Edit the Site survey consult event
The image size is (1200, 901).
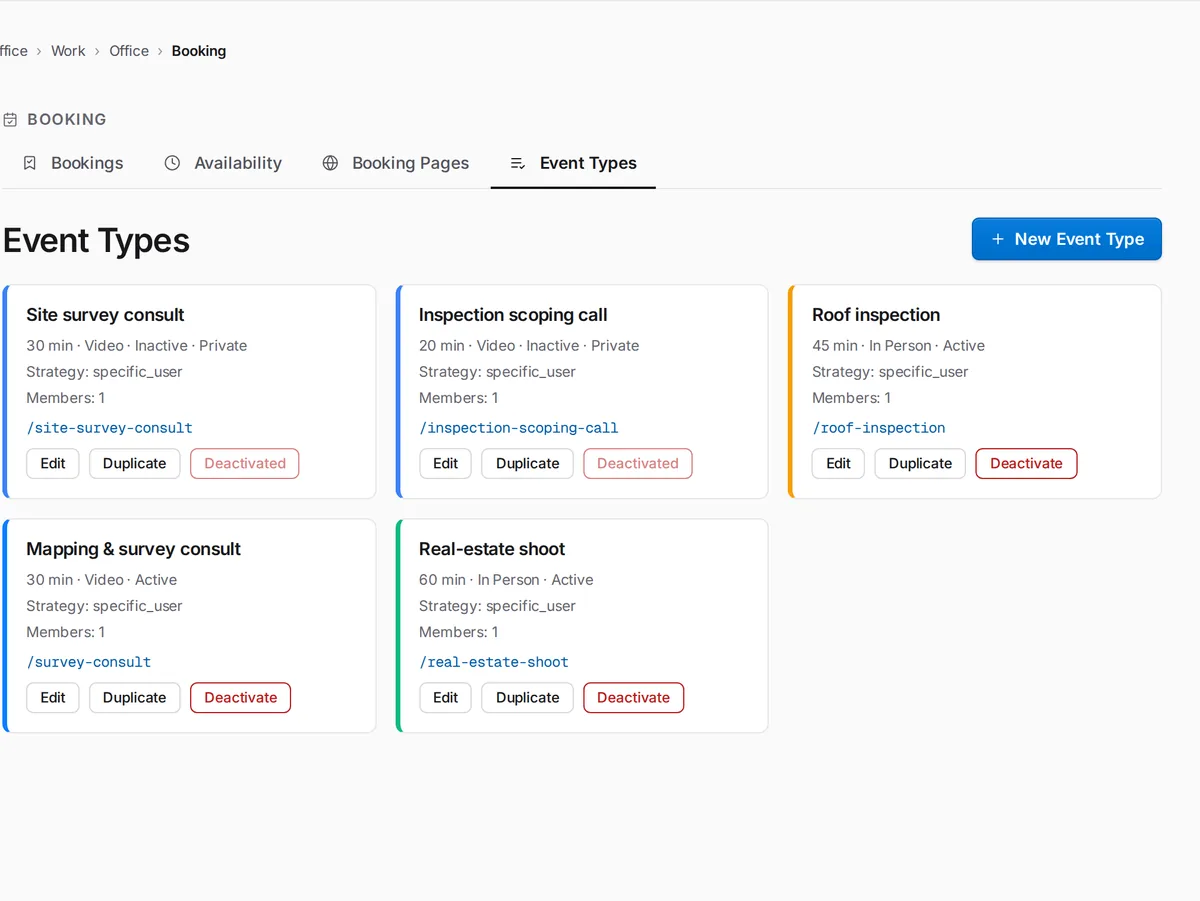[53, 464]
